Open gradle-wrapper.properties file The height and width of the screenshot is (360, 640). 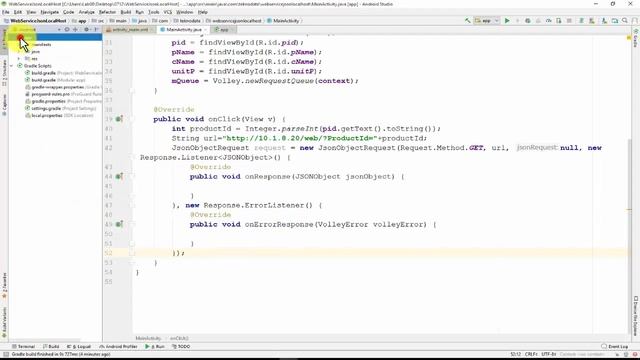click(x=63, y=87)
